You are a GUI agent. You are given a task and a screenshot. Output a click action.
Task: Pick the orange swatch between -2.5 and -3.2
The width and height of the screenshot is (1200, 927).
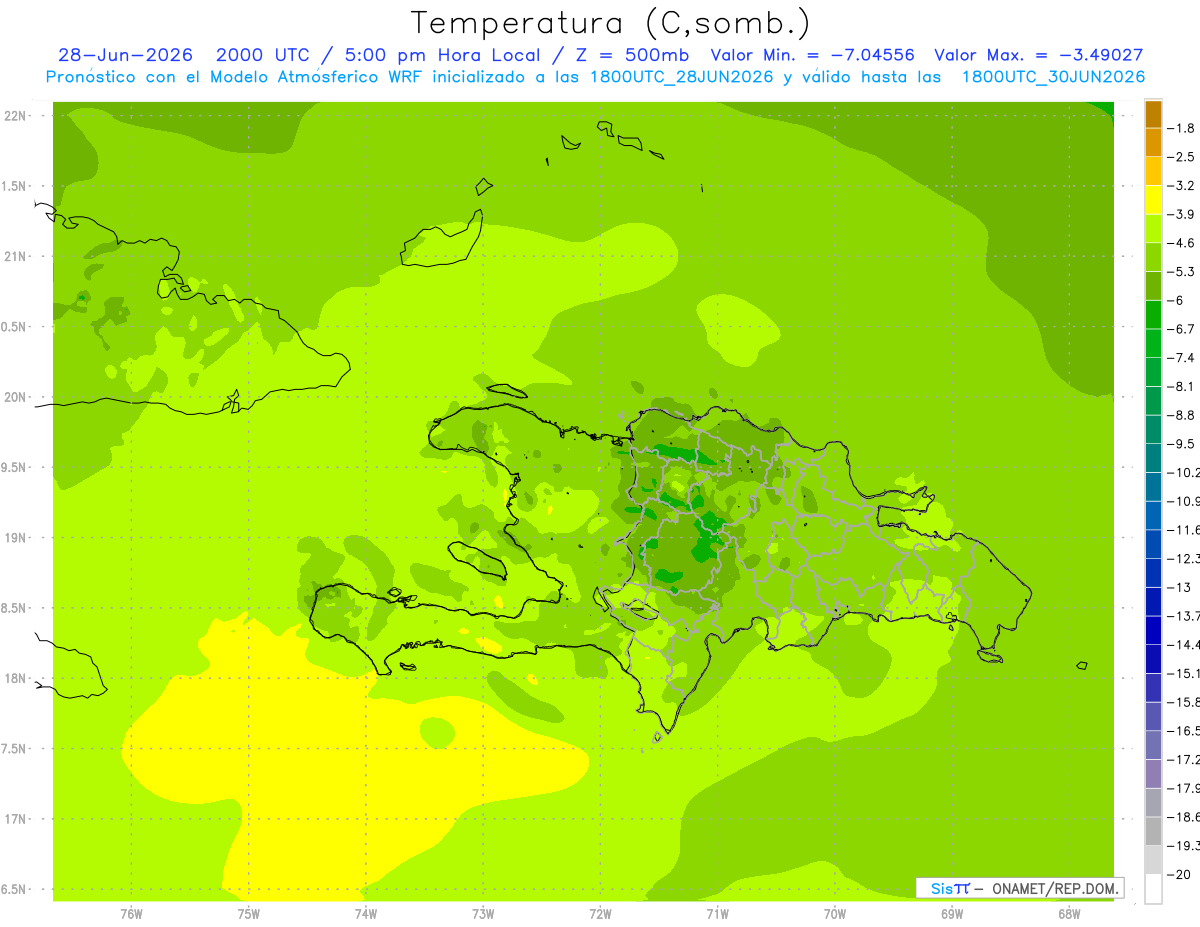coord(1153,171)
